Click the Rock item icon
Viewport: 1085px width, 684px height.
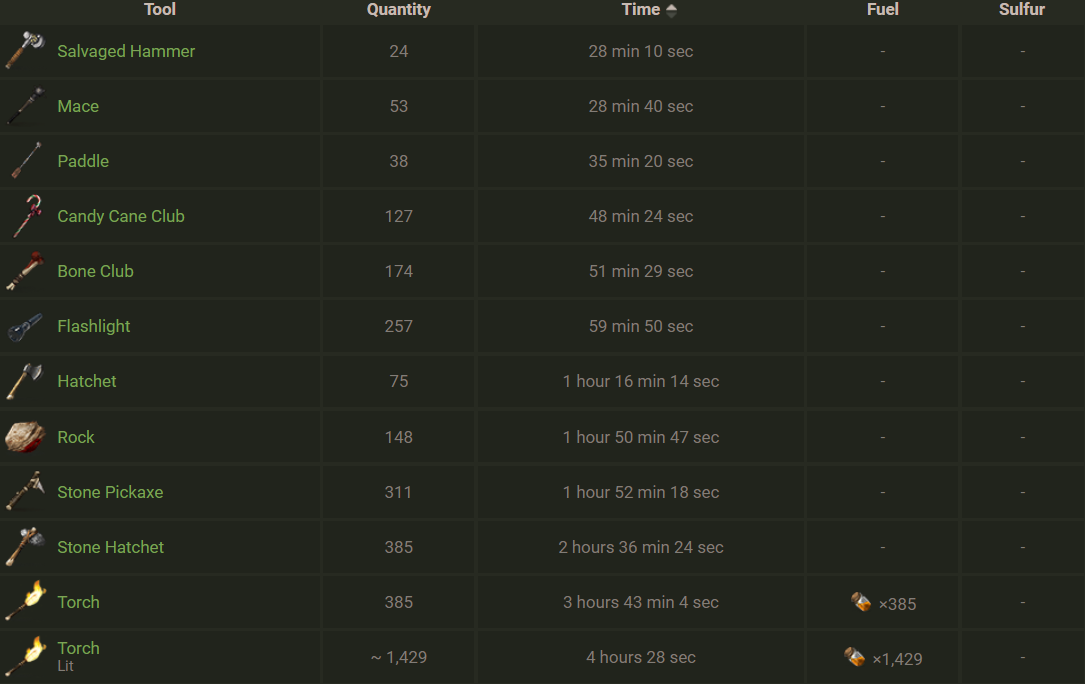click(25, 437)
